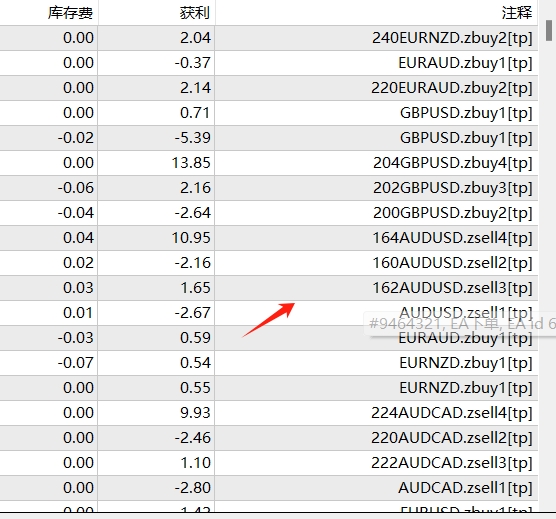Select swap fee 0.00 in the 2.04 profit row
556x519 pixels.
point(78,38)
